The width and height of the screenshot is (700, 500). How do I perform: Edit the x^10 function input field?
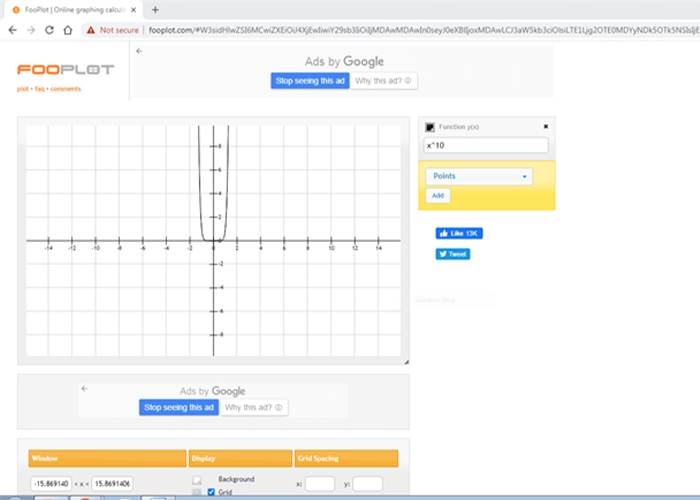click(486, 146)
